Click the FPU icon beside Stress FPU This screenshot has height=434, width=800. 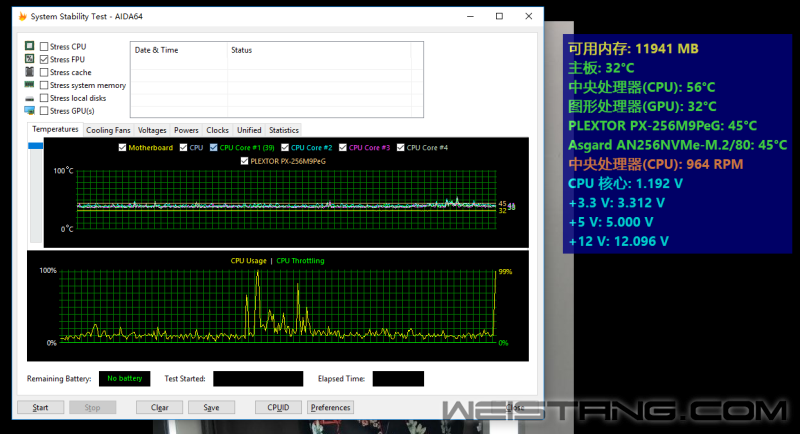[30, 60]
